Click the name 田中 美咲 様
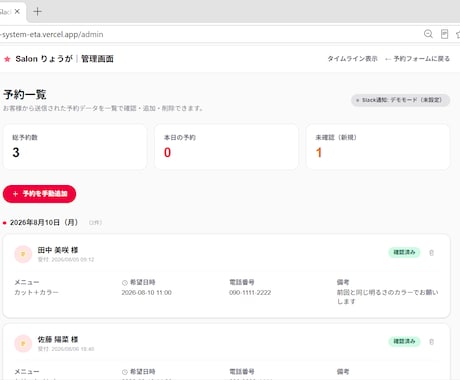Viewport: 460px width, 380px height. [x=58, y=250]
